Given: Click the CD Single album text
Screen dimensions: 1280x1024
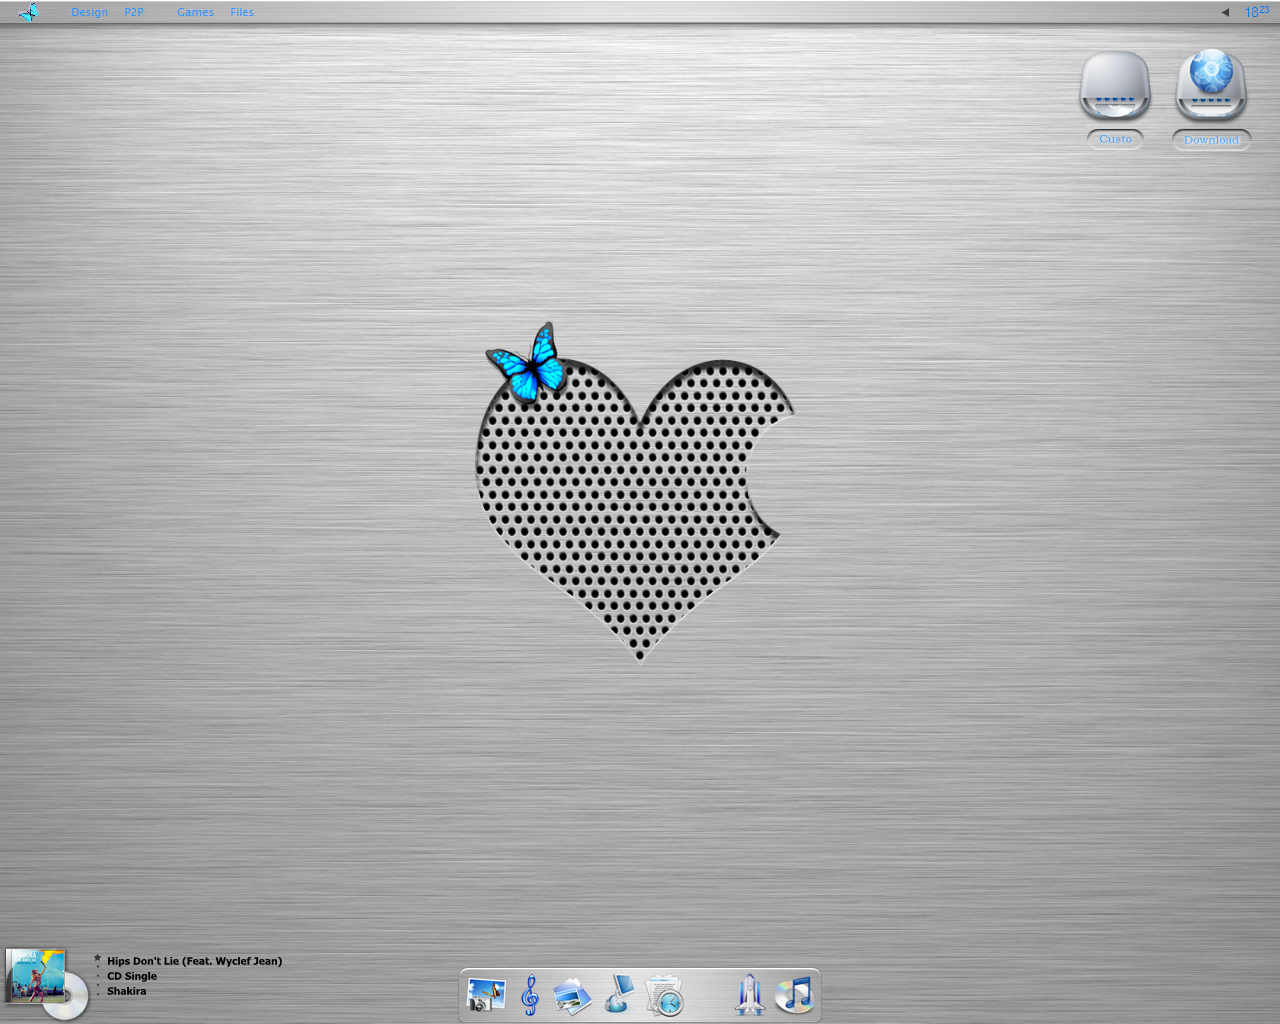Looking at the screenshot, I should 132,976.
